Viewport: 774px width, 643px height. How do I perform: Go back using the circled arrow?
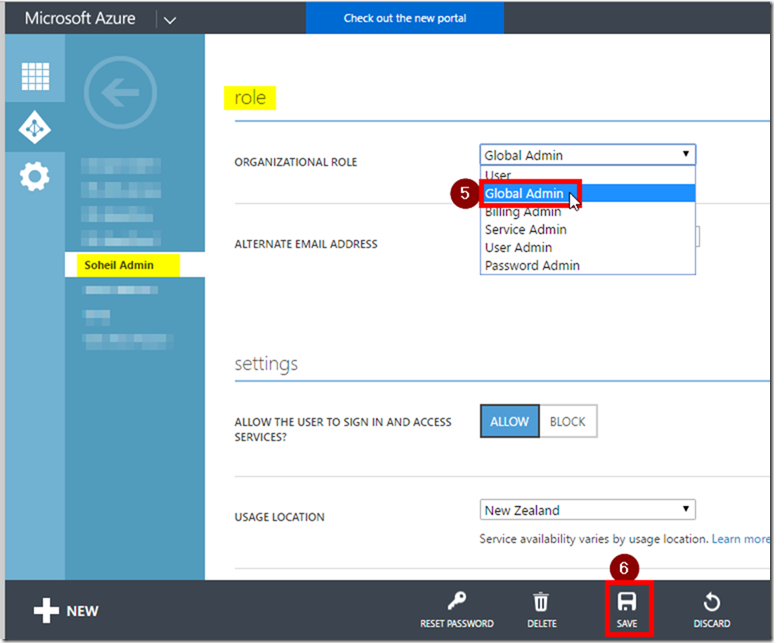120,92
